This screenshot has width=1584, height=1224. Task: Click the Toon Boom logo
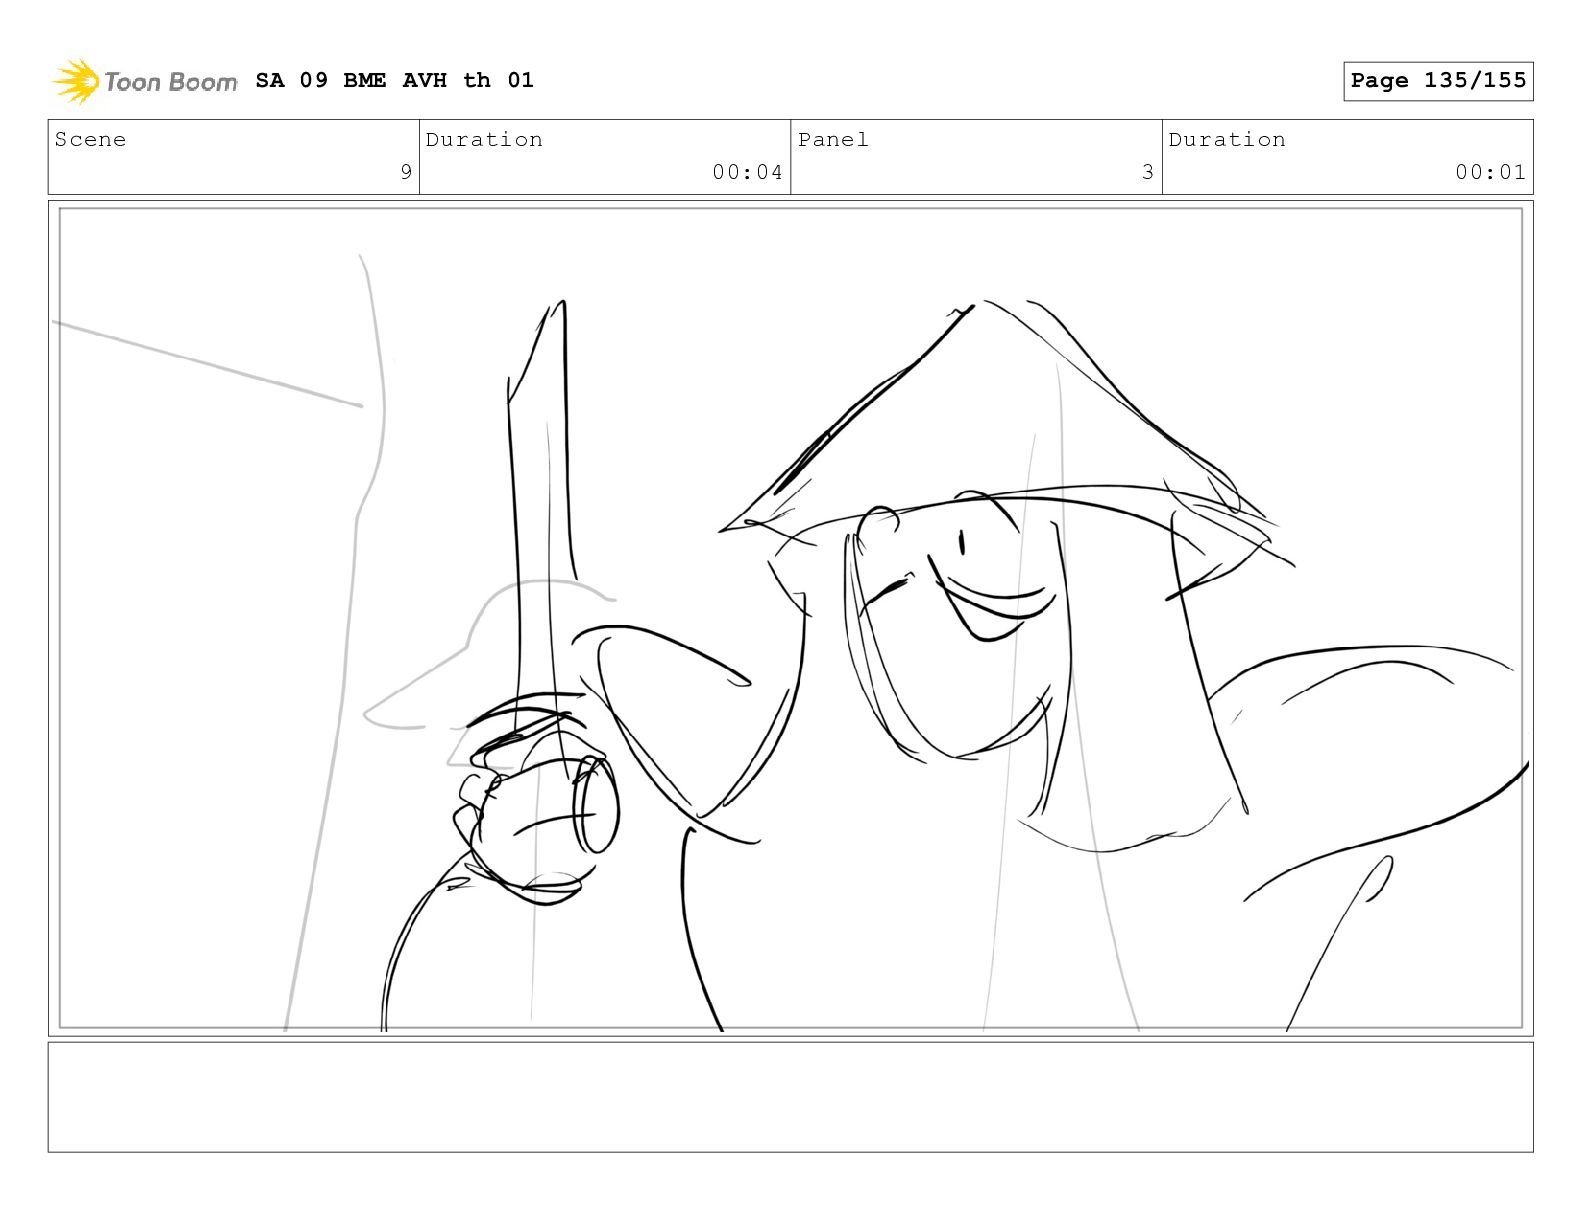[x=145, y=81]
